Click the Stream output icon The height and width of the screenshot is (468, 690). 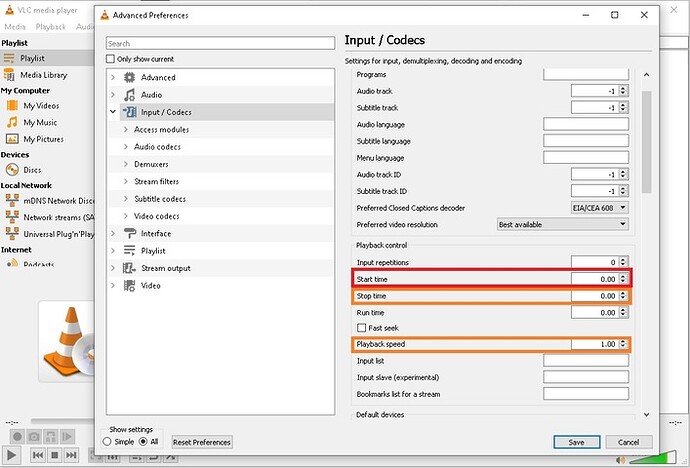129,268
